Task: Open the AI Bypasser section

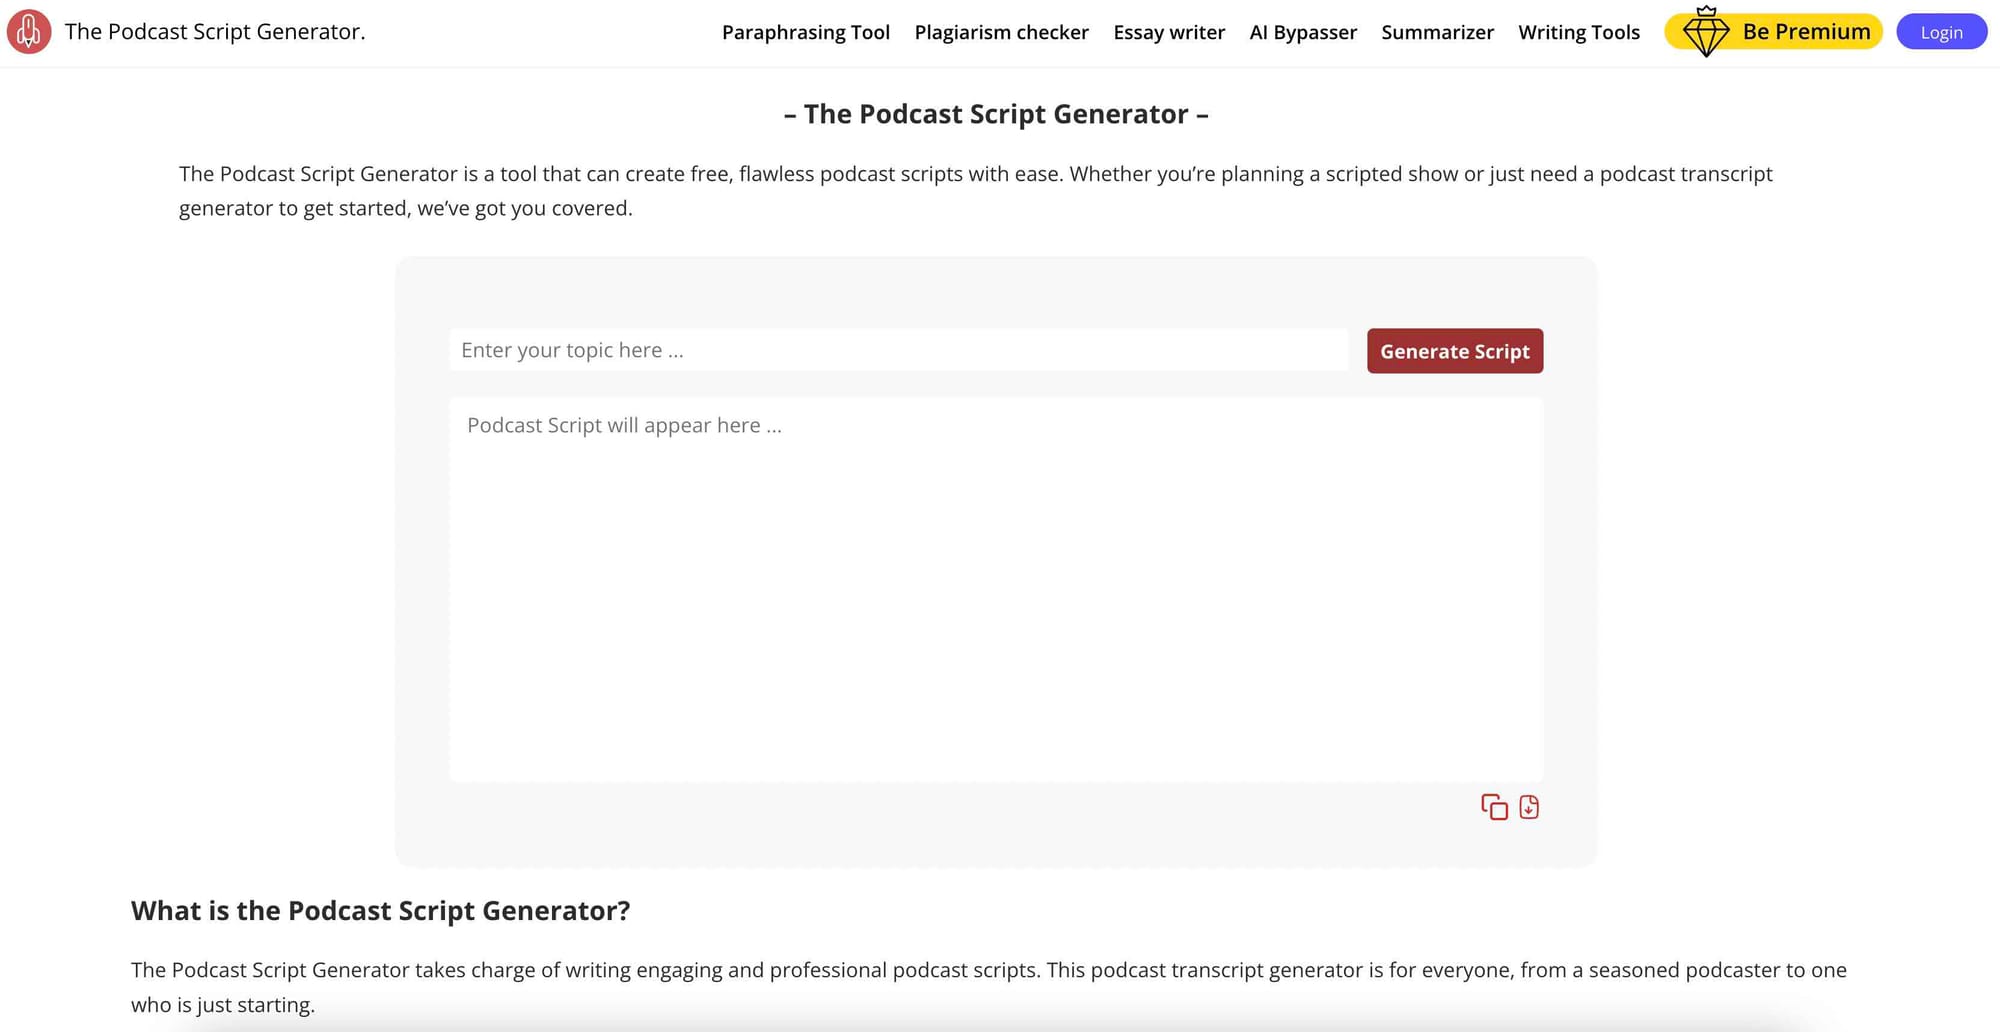Action: pos(1303,32)
